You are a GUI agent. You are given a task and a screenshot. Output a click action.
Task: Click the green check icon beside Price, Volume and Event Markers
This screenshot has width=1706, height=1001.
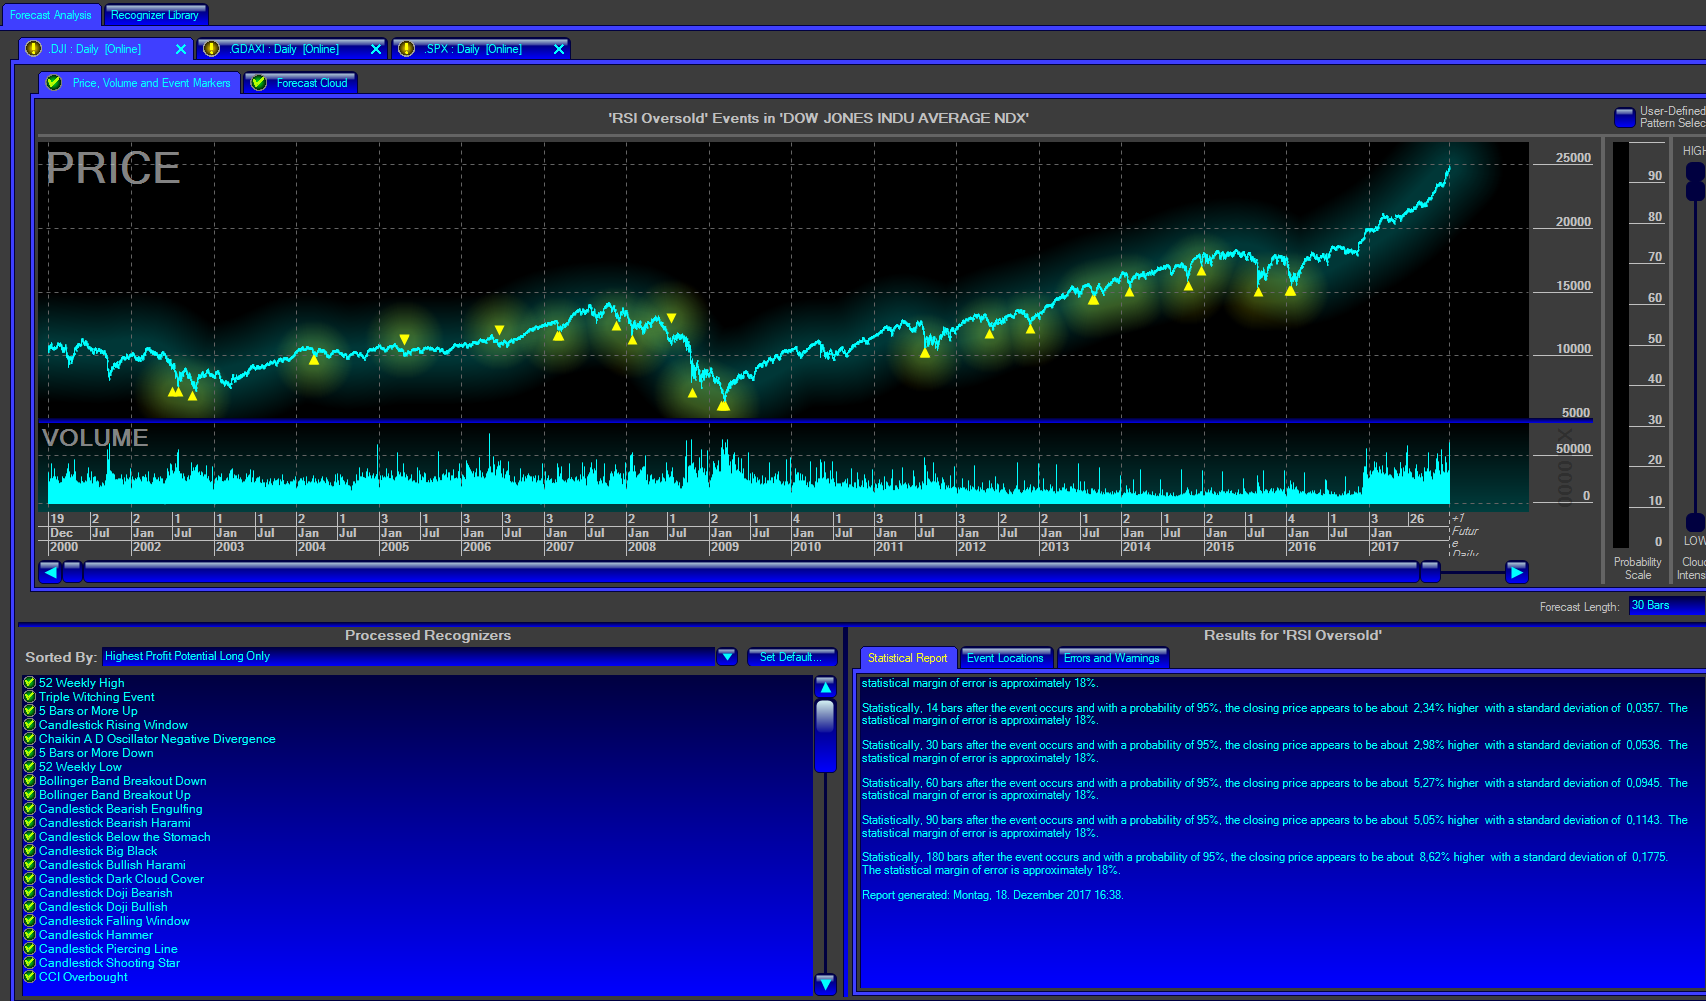[54, 83]
